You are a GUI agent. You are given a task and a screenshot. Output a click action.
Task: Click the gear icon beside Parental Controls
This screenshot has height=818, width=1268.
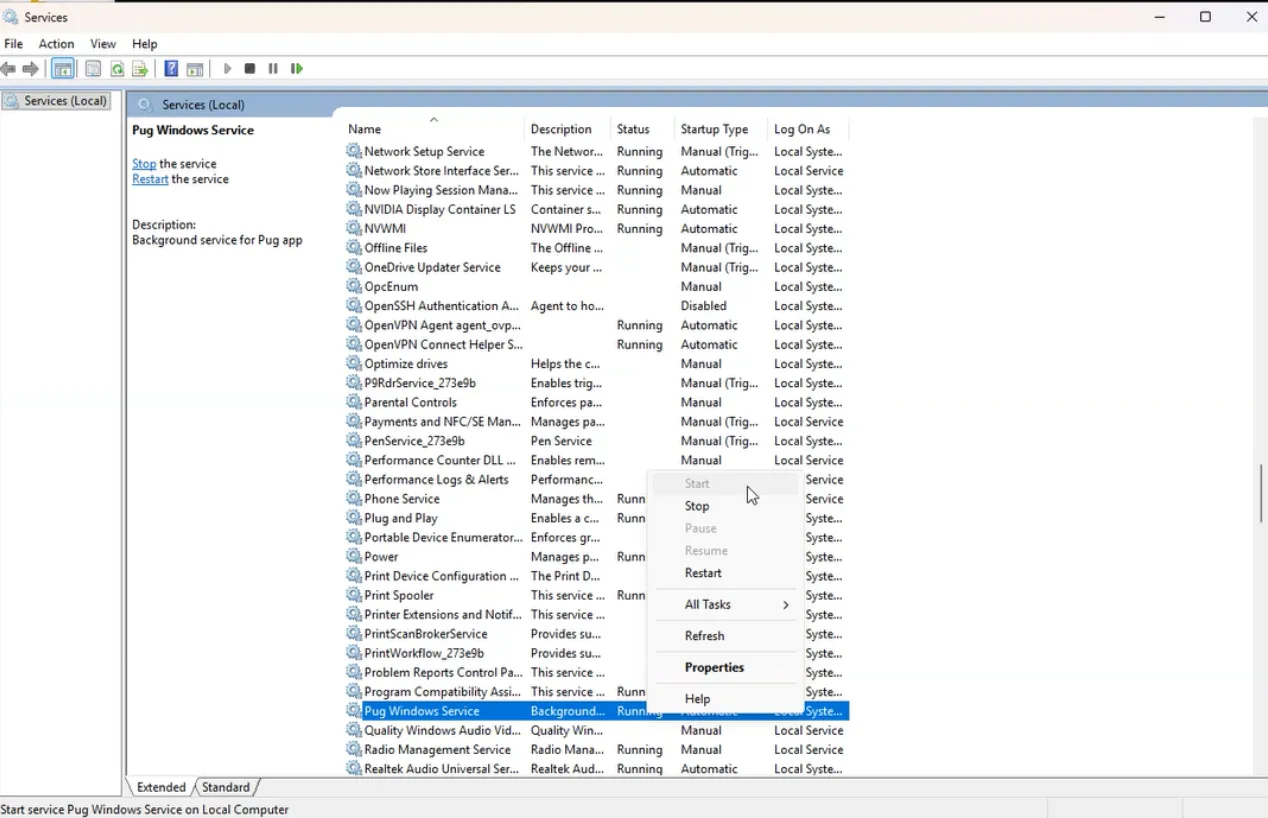pos(354,402)
